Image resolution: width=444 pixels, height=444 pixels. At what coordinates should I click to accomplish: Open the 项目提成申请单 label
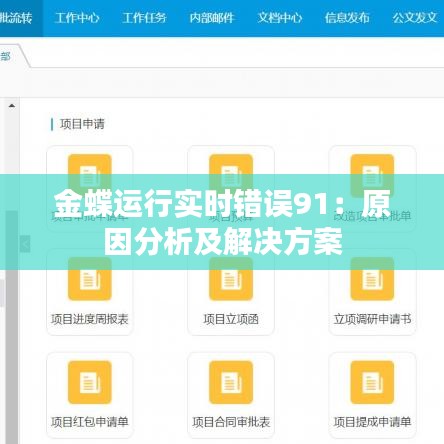(372, 422)
